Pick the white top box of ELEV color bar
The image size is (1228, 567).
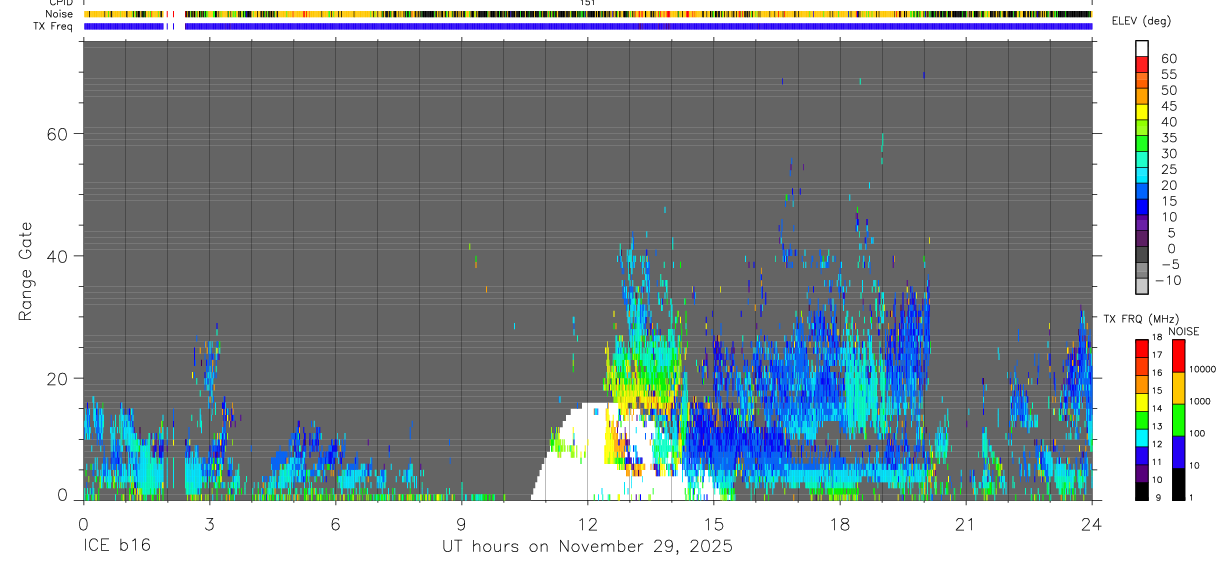pyautogui.click(x=1142, y=48)
